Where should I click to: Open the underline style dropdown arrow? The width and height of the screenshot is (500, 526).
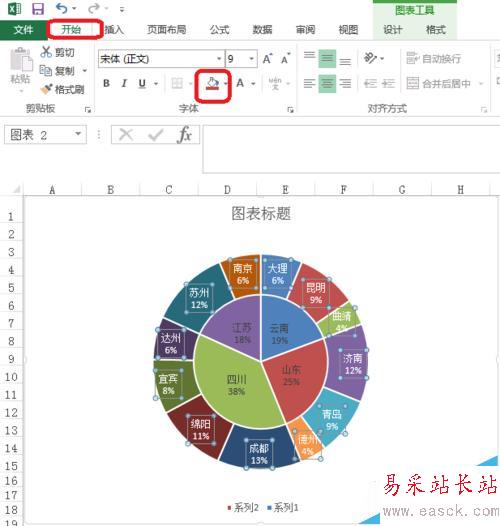(156, 83)
